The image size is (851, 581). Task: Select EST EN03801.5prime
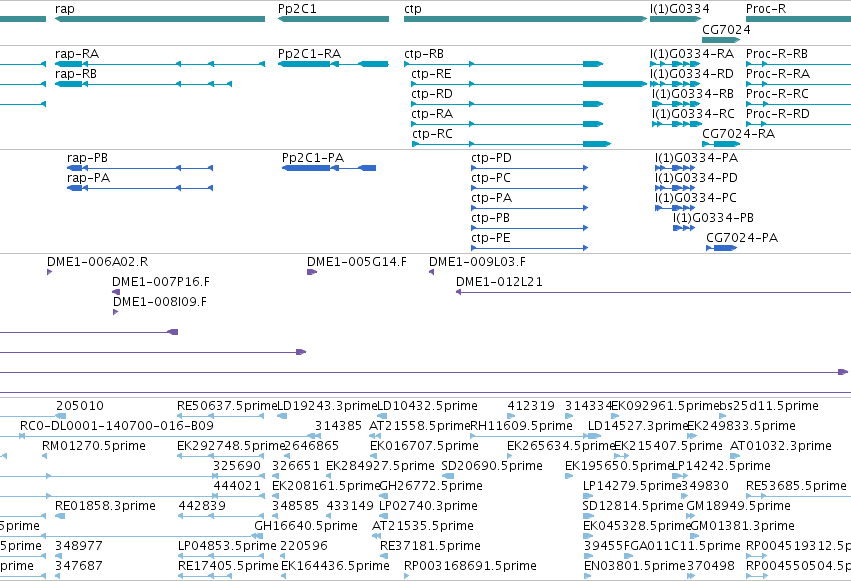pos(635,566)
